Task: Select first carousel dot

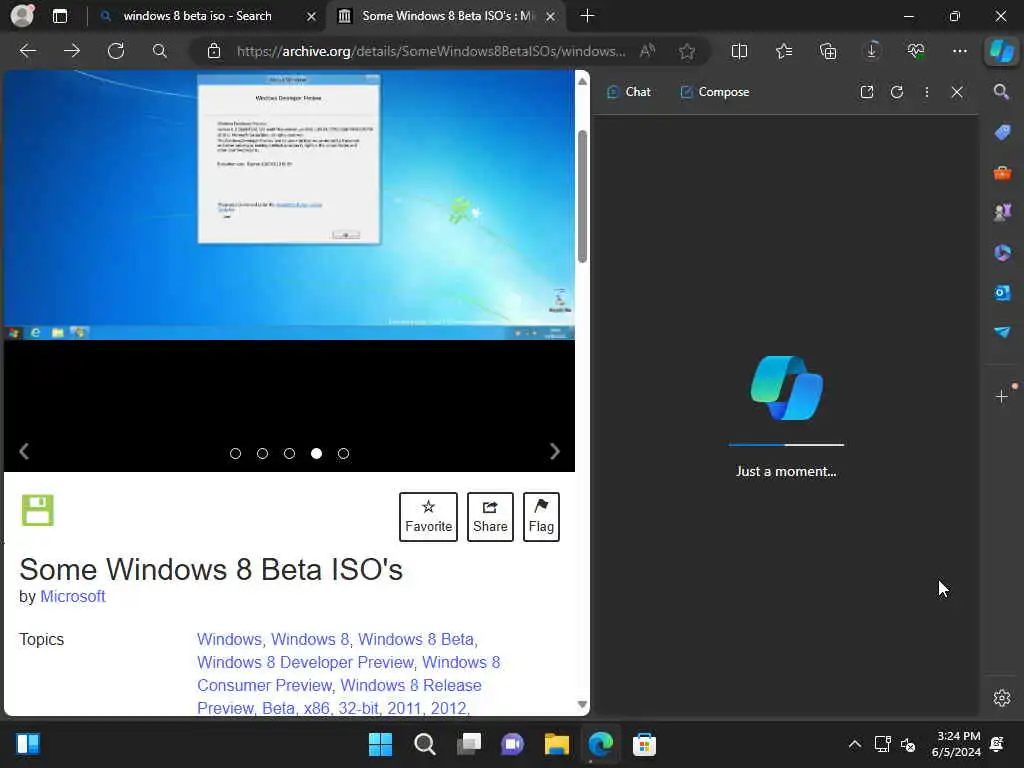Action: click(235, 453)
